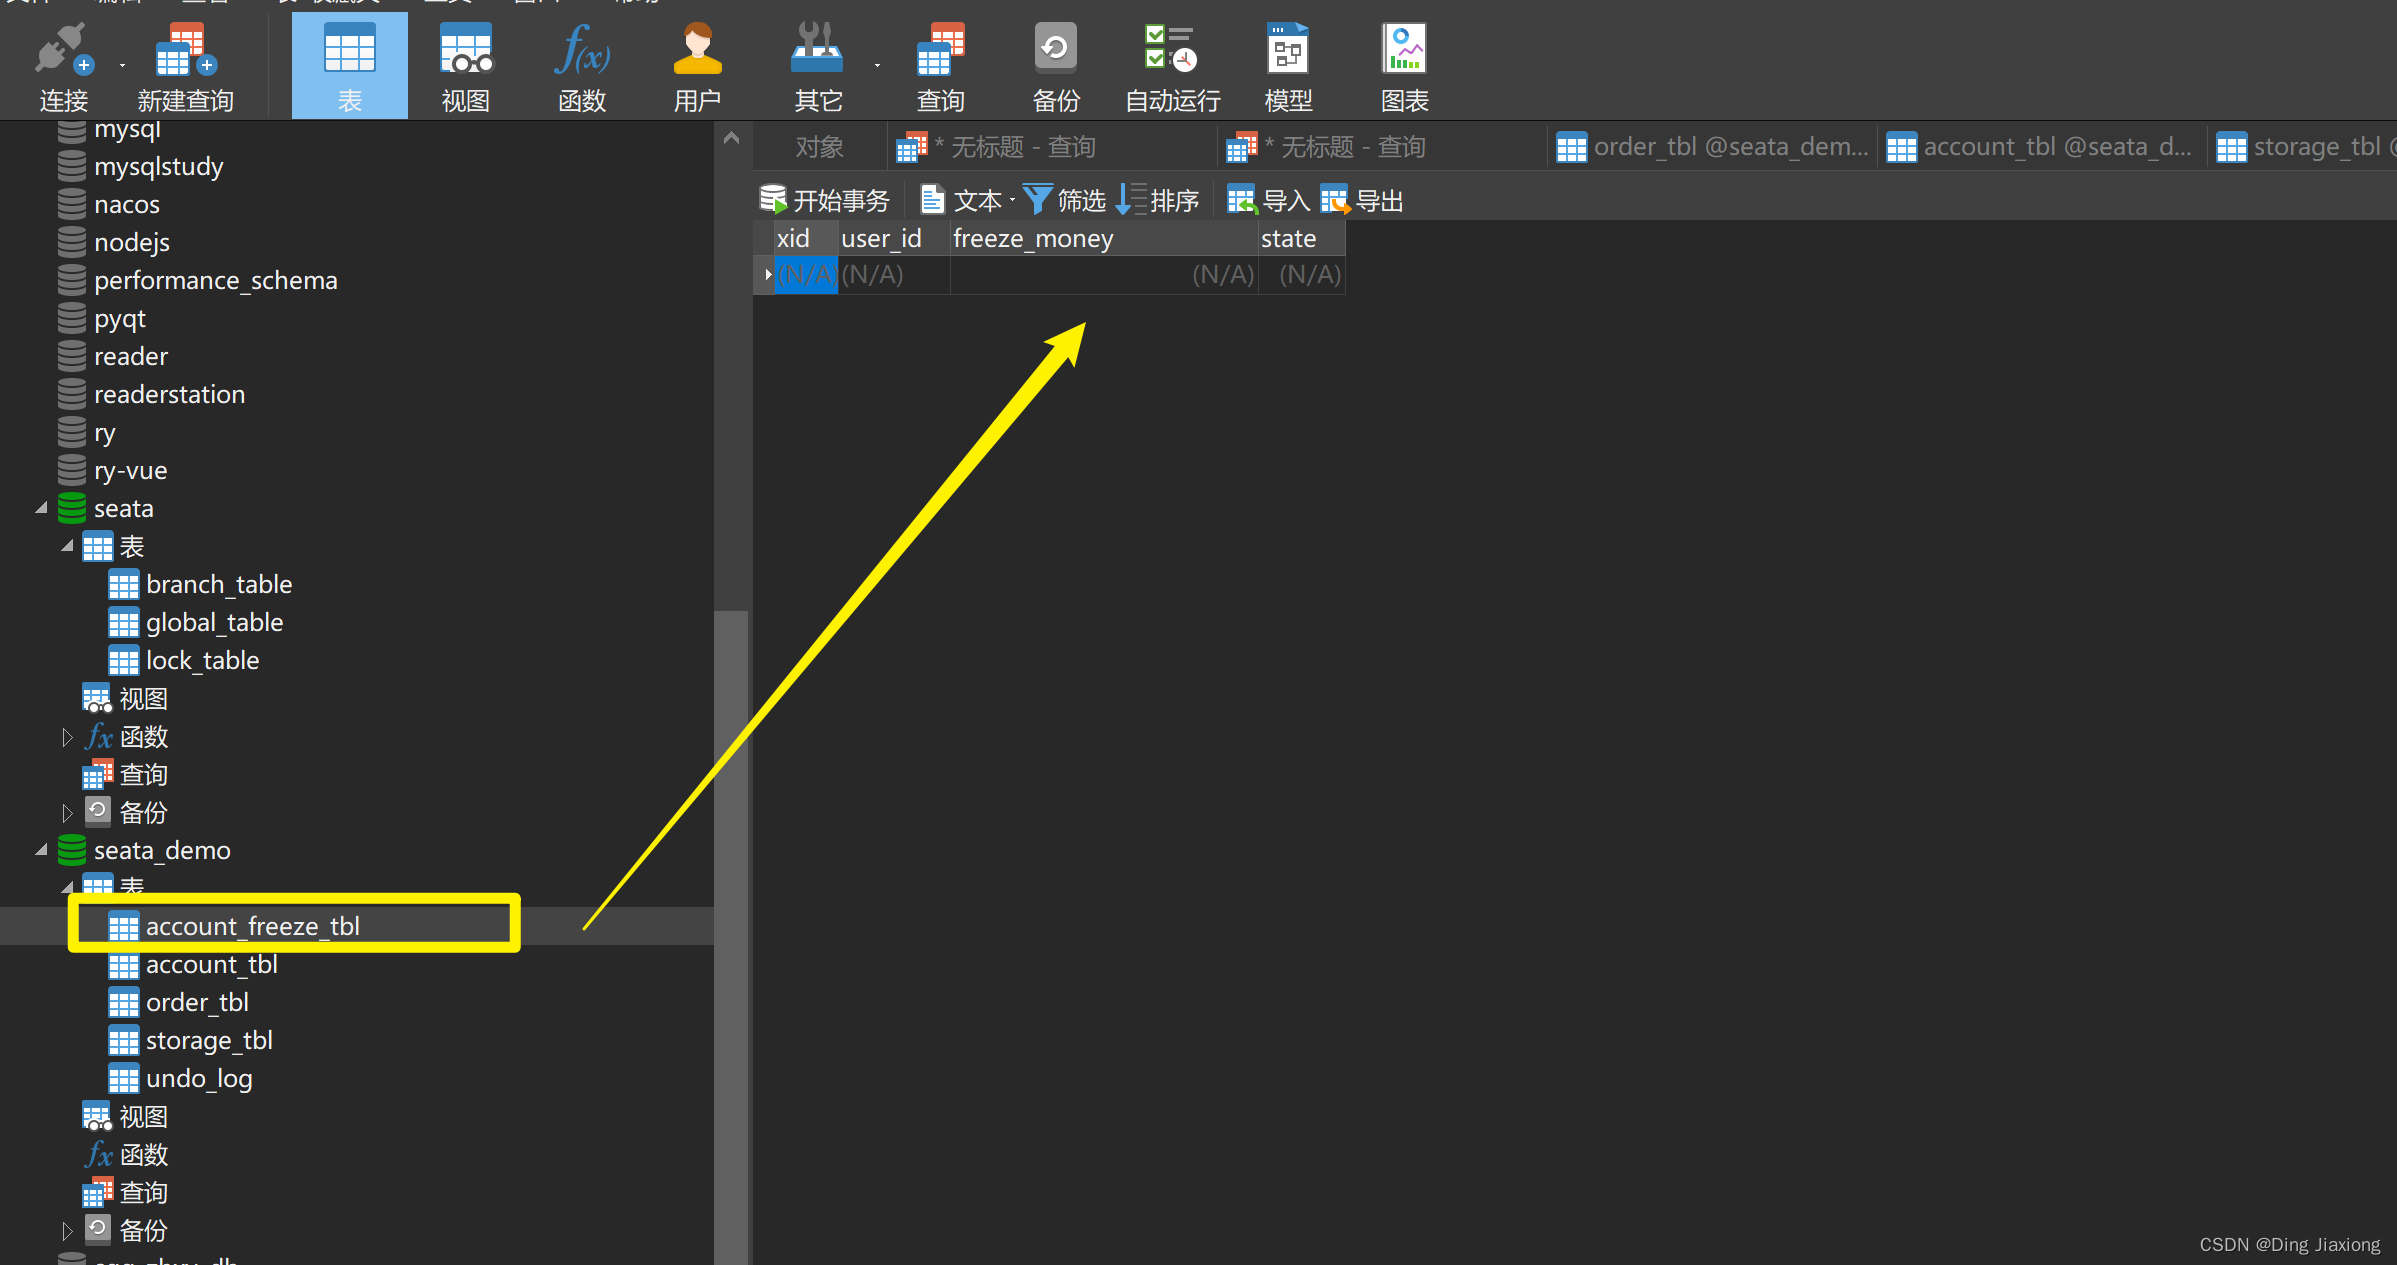Click the user_id (N/A) cell
The height and width of the screenshot is (1265, 2397).
tap(894, 274)
